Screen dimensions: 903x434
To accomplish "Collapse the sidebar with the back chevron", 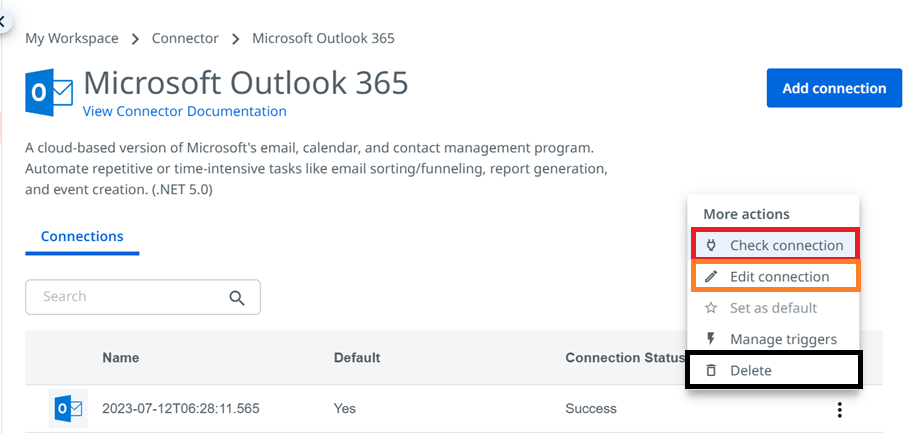I will (x=3, y=22).
